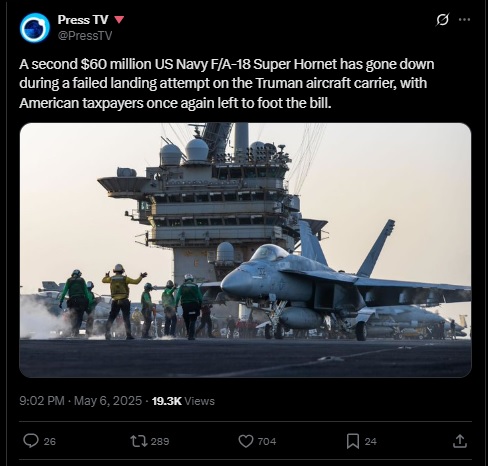The height and width of the screenshot is (466, 488).
Task: Open the @PressTV handle link
Action: 85,35
